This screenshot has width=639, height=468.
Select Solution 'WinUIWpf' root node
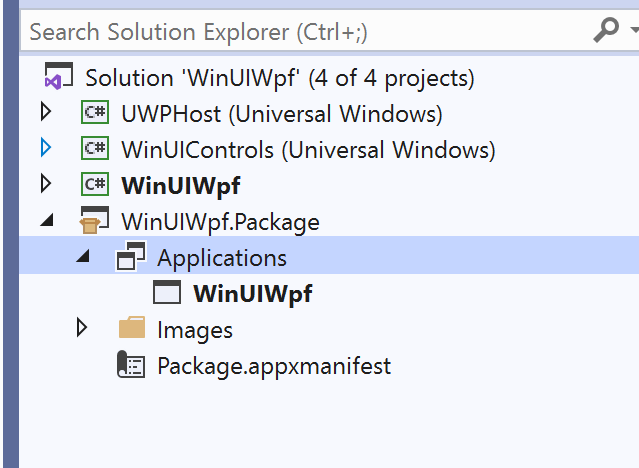(x=280, y=78)
